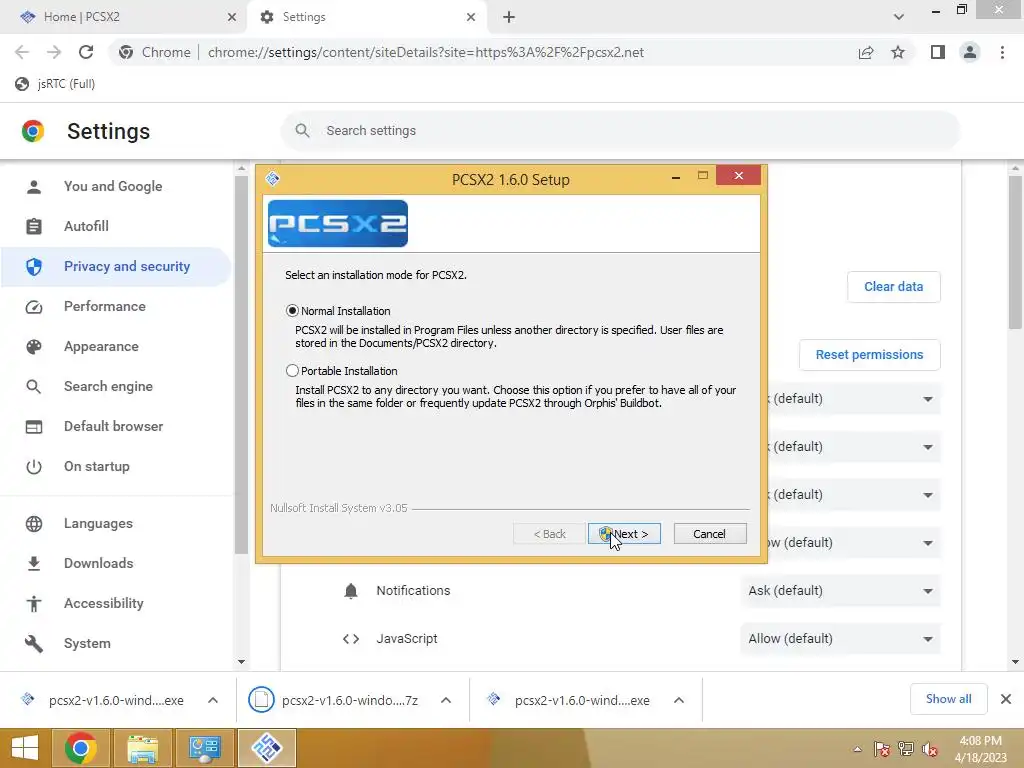Open the third (default) permission dropdown
The width and height of the screenshot is (1024, 768).
854,494
